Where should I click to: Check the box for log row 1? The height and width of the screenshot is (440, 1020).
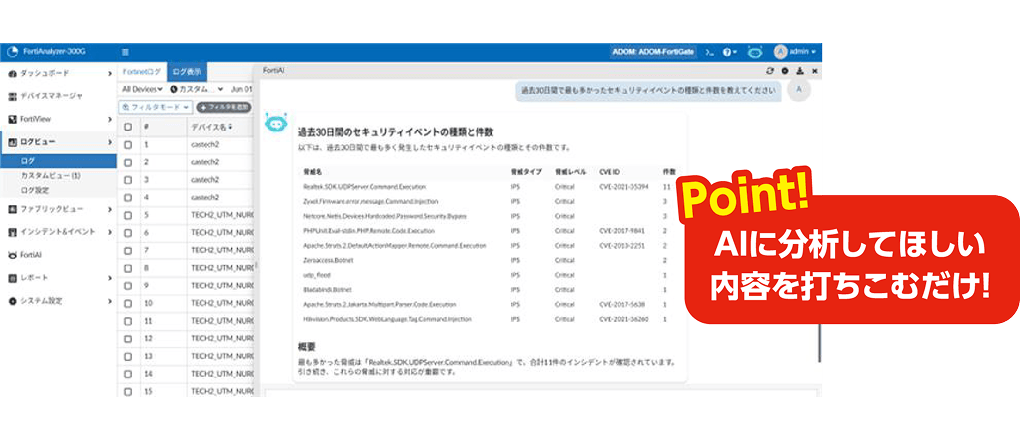[x=128, y=144]
